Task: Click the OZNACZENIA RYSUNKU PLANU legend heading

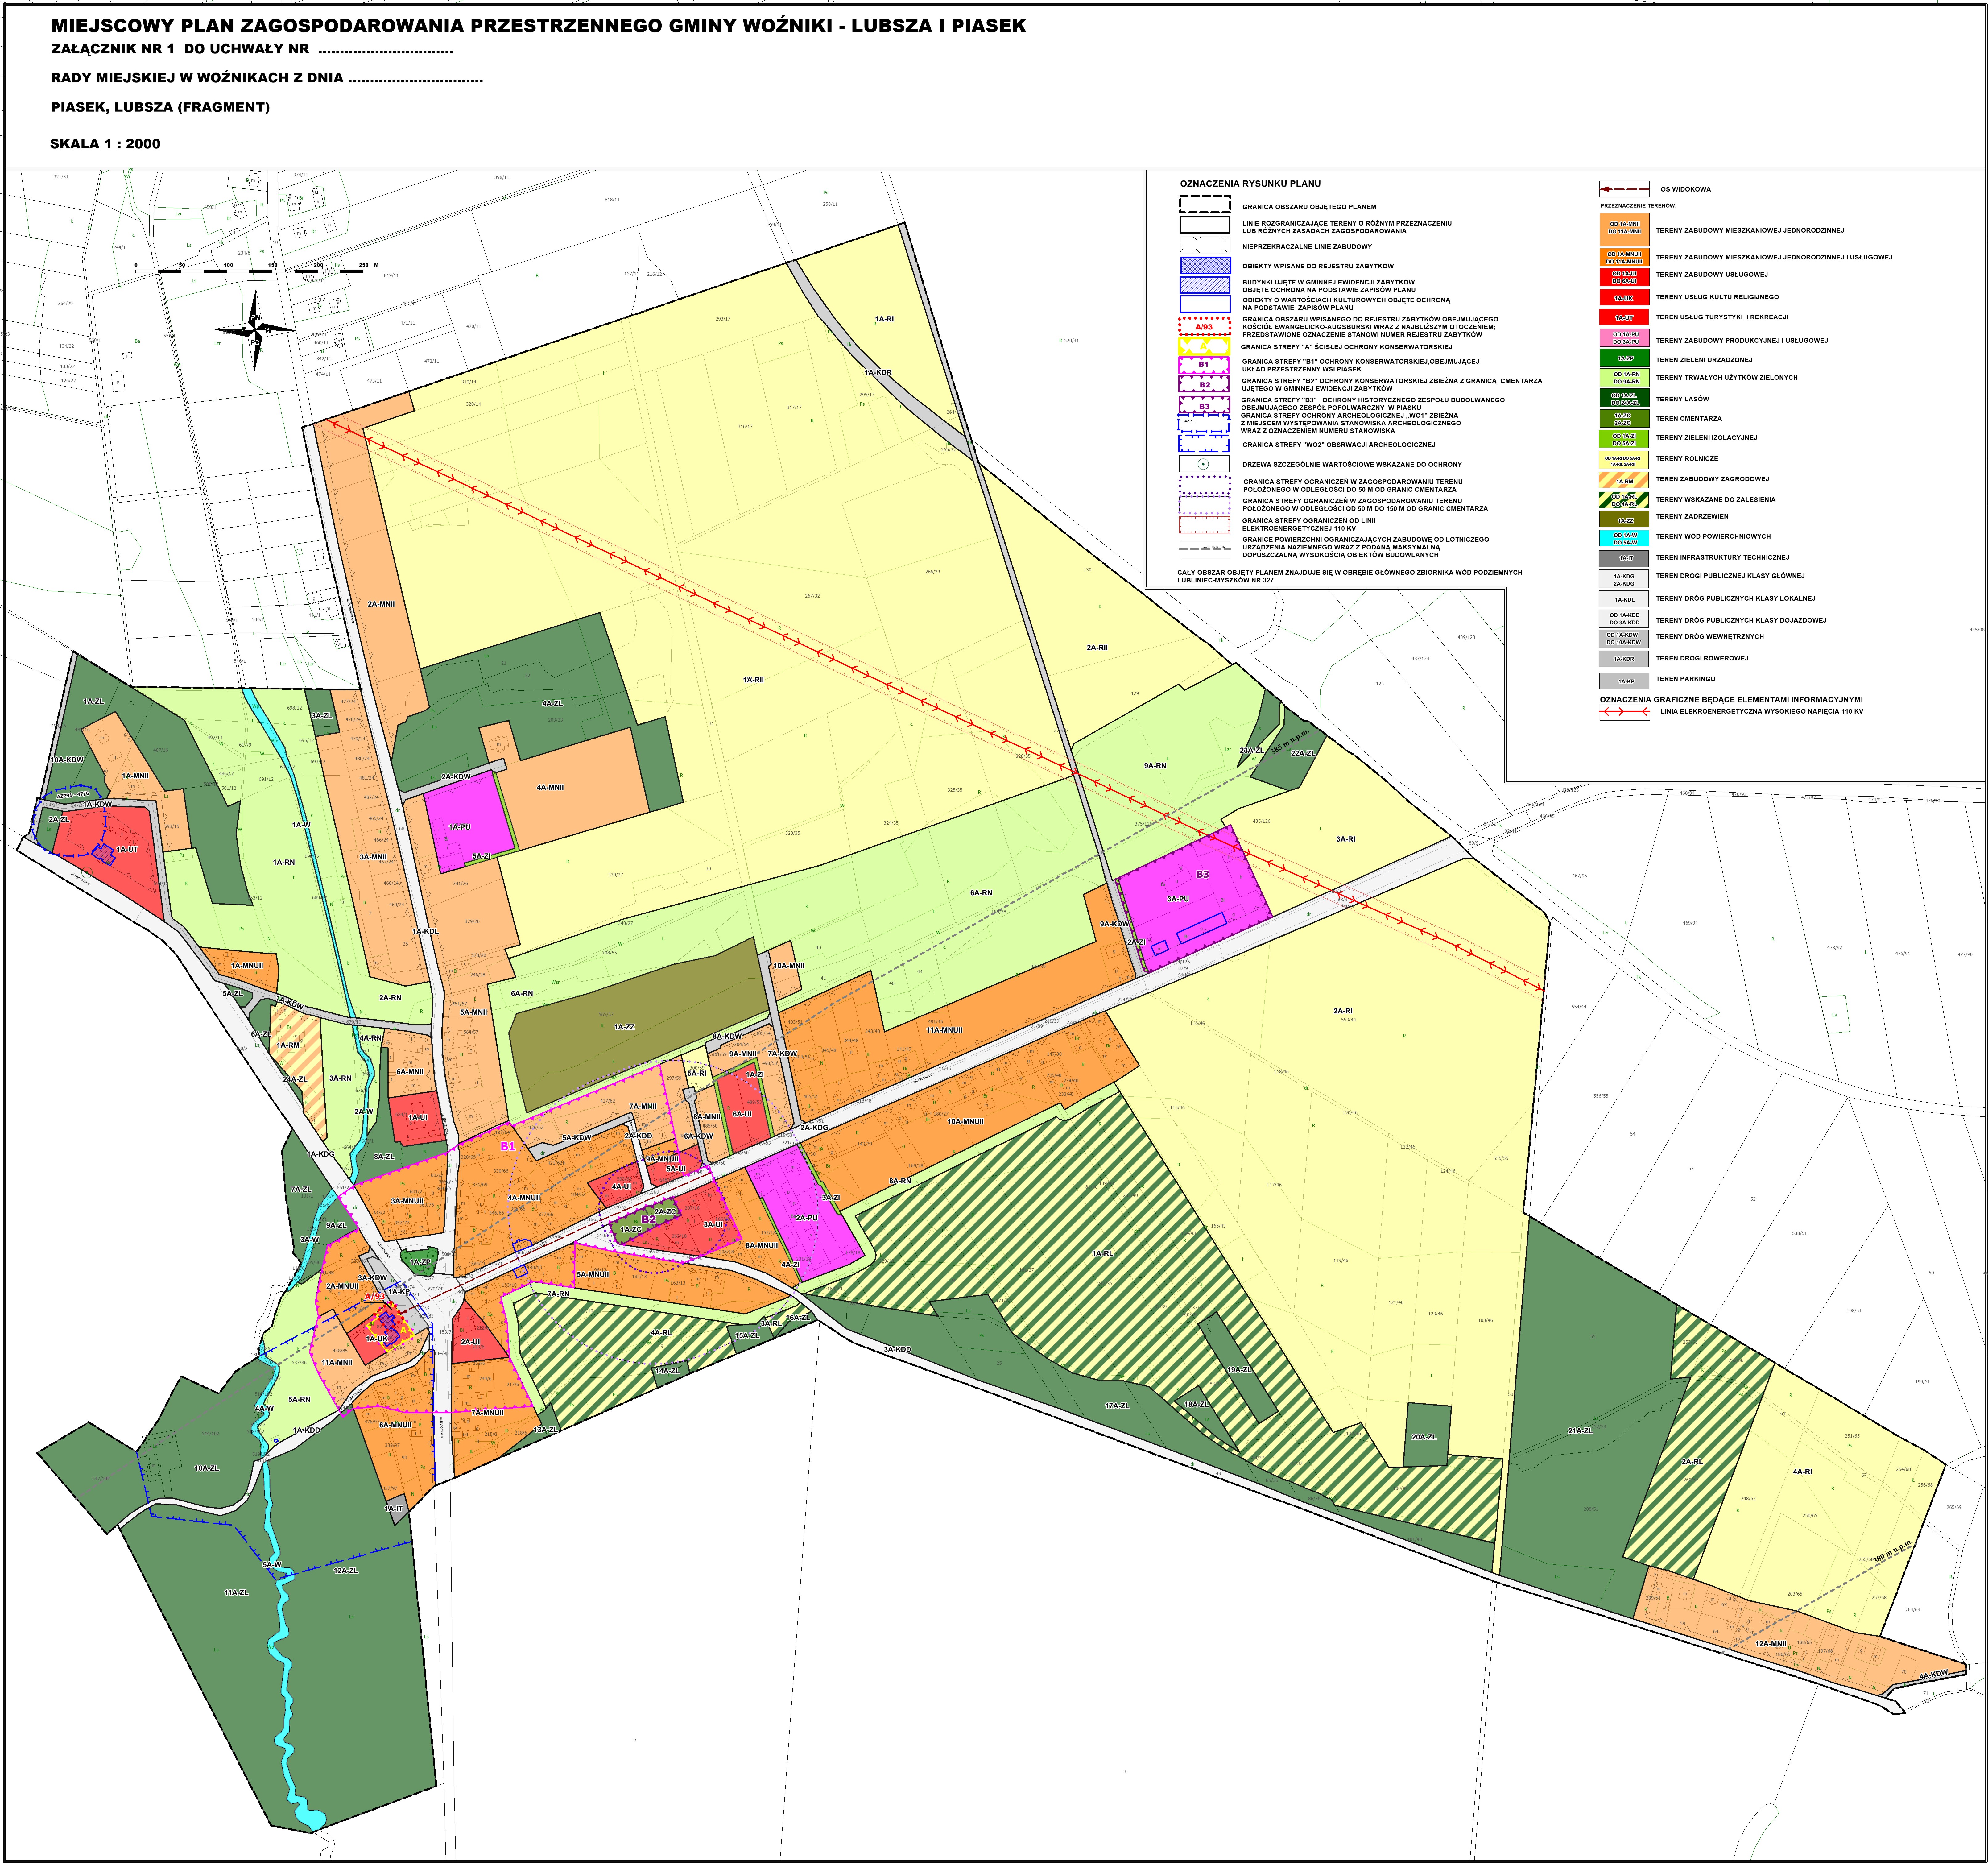Action: (1250, 184)
